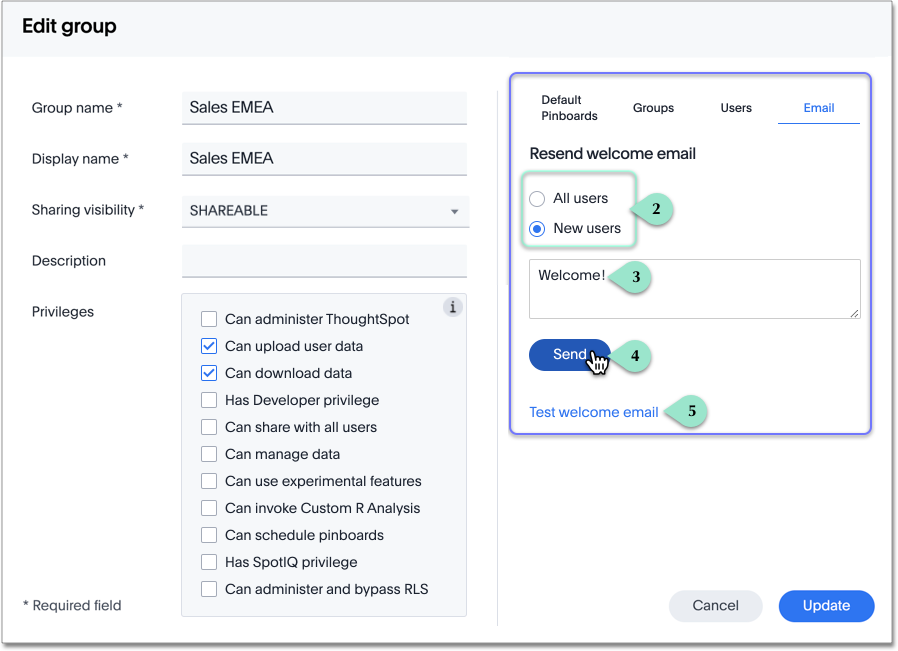Select the New users radio option
The height and width of the screenshot is (651, 898).
pos(537,229)
